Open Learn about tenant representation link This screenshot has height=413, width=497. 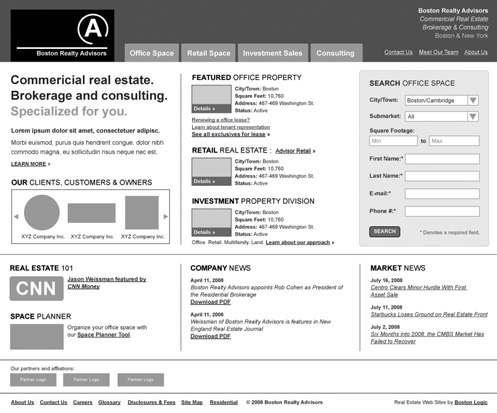[231, 127]
